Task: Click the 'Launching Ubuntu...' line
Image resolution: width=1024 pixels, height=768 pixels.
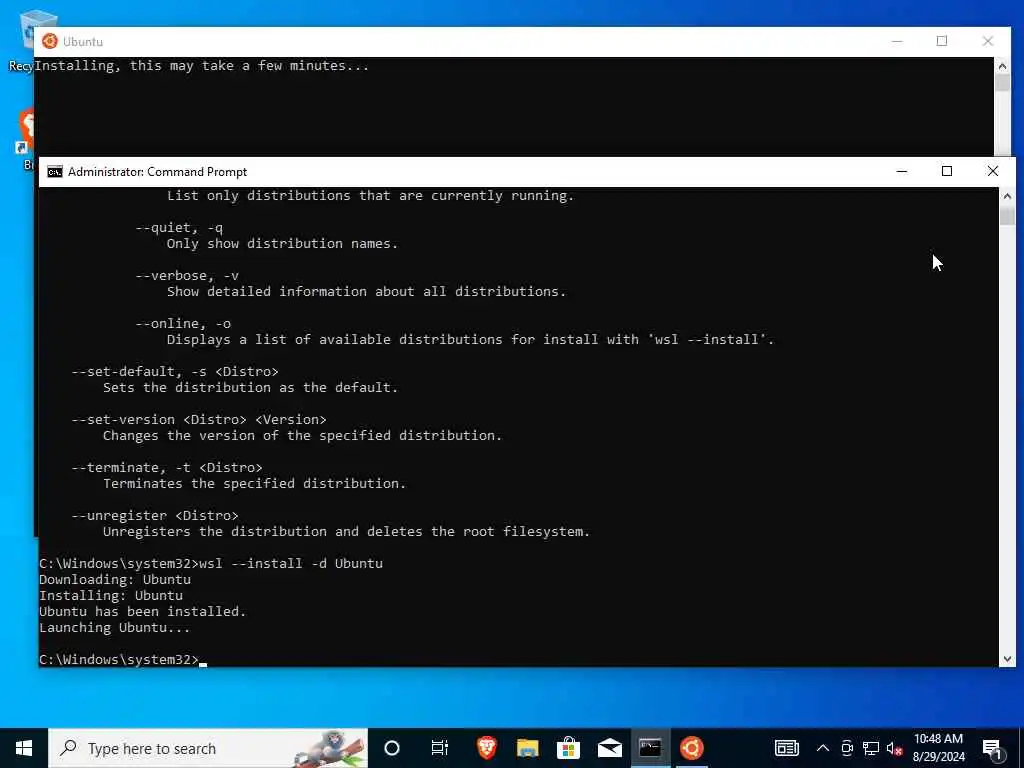Action: [114, 628]
